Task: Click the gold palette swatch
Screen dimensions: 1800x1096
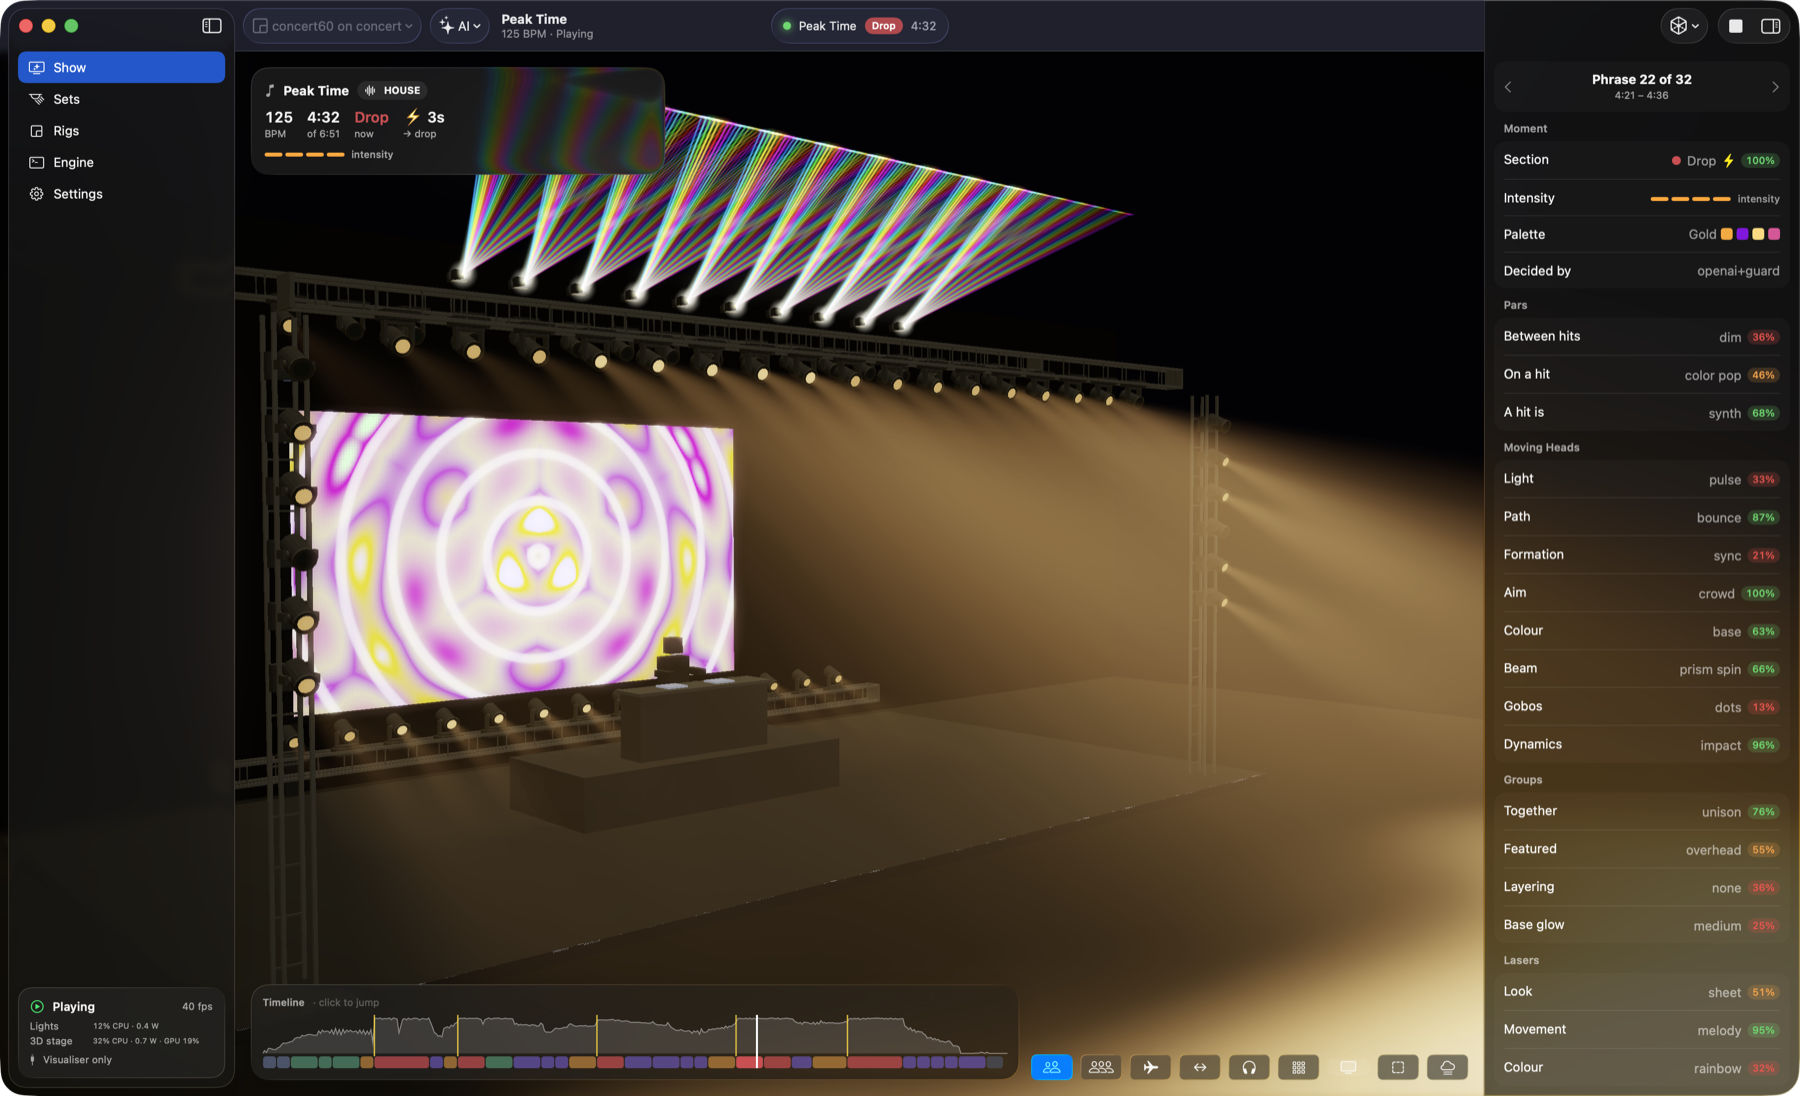Action: coord(1726,234)
